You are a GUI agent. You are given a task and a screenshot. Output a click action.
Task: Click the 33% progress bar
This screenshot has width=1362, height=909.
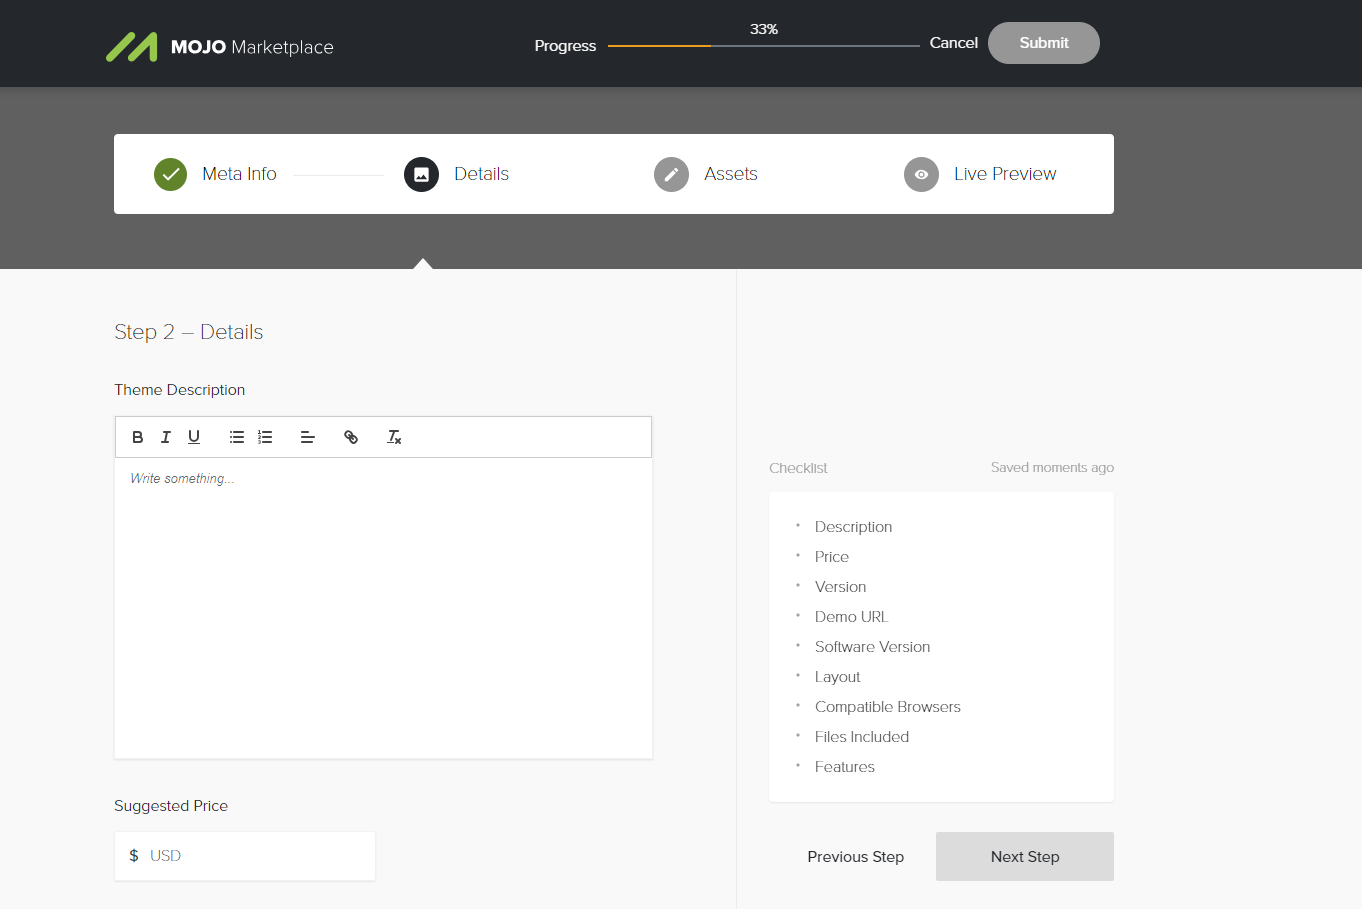(x=763, y=44)
